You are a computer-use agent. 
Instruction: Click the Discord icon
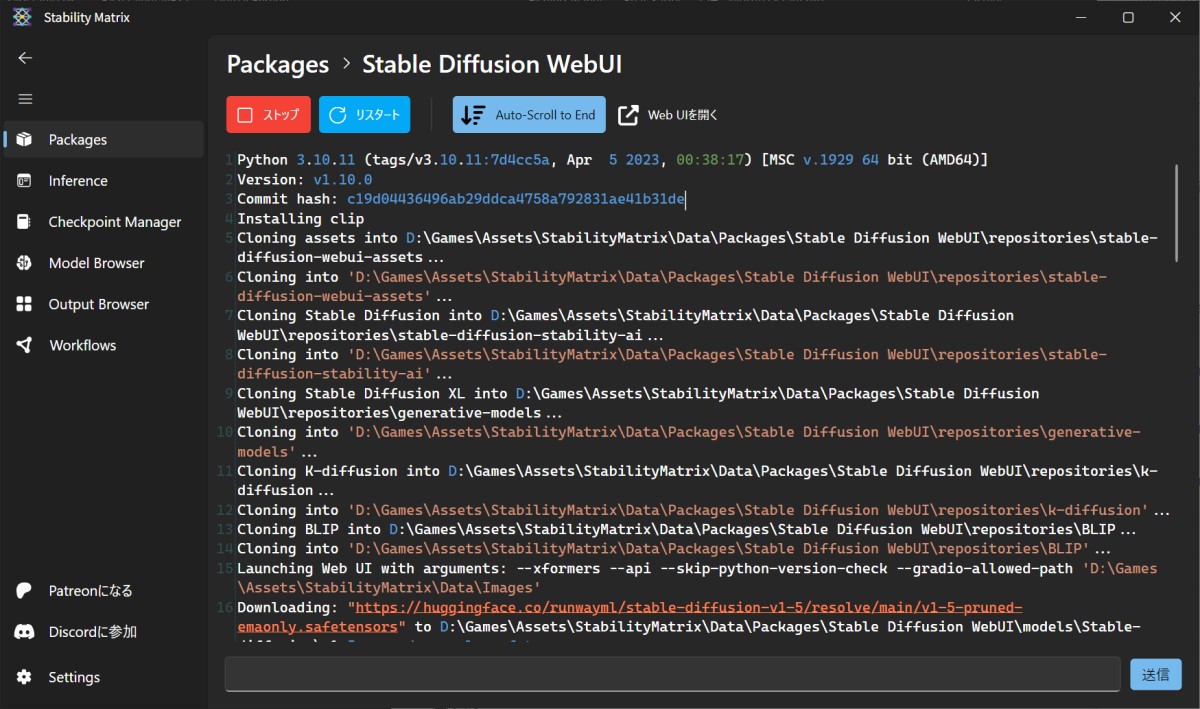(25, 632)
